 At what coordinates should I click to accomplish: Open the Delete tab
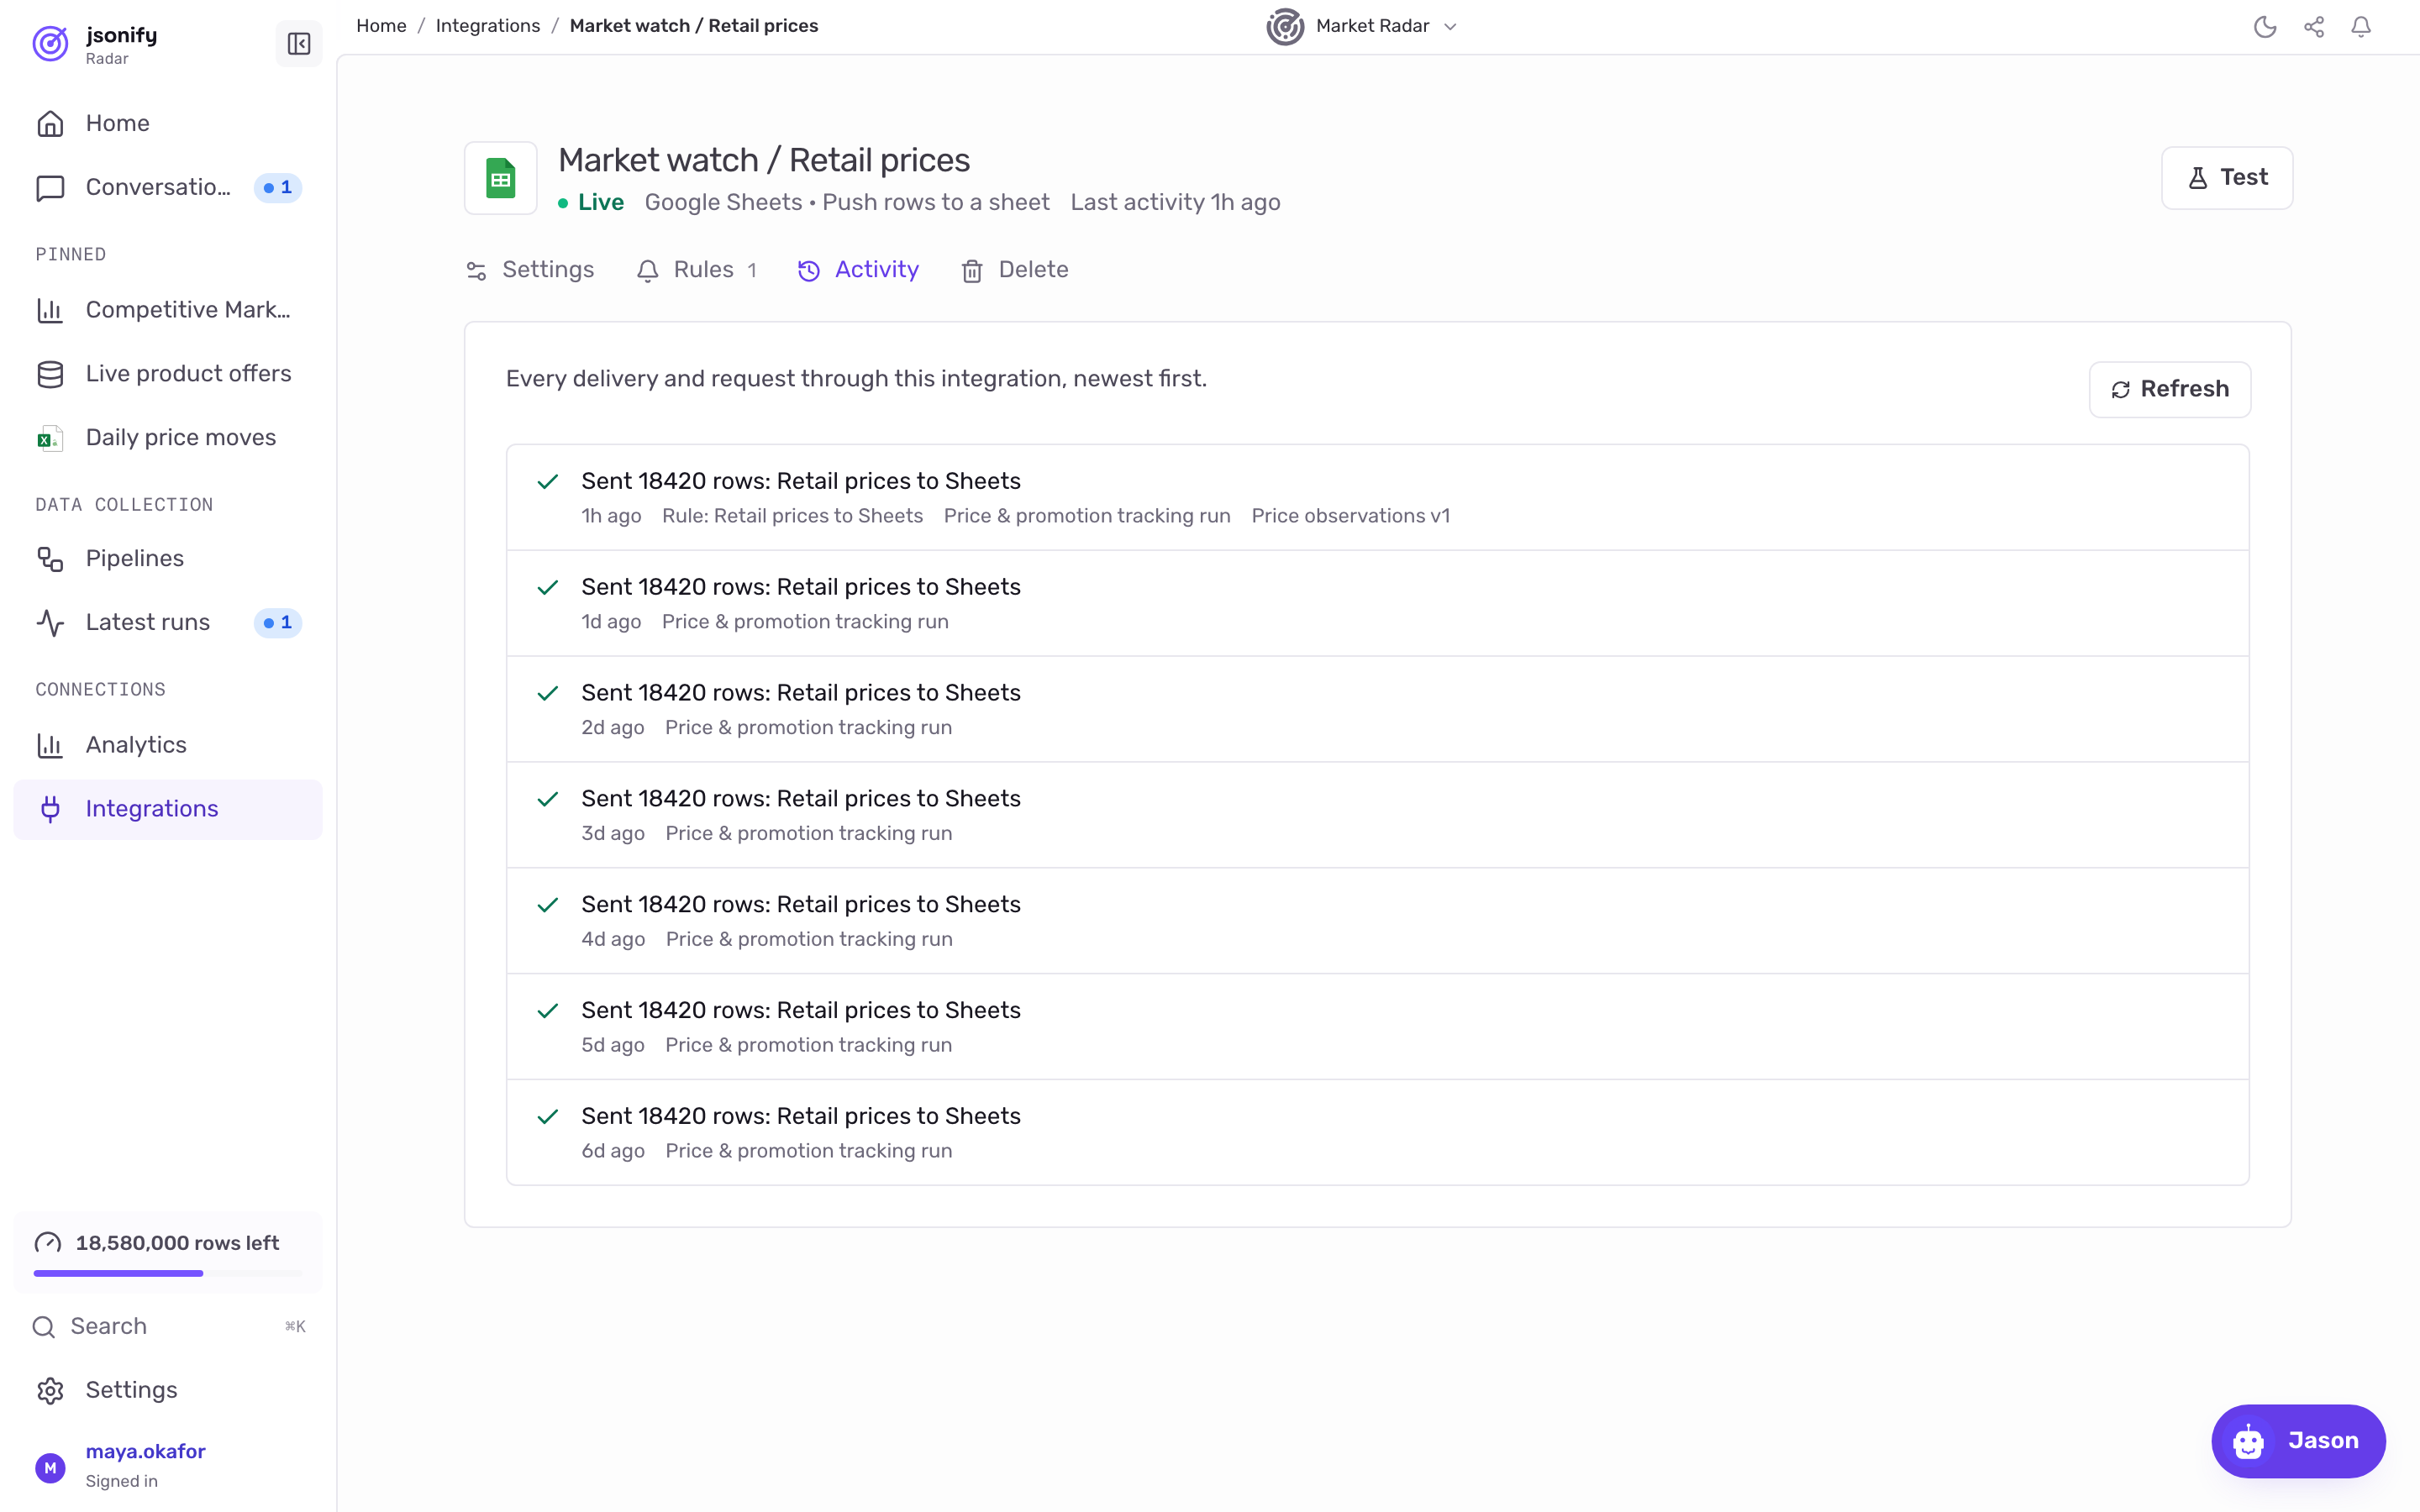click(x=1015, y=270)
